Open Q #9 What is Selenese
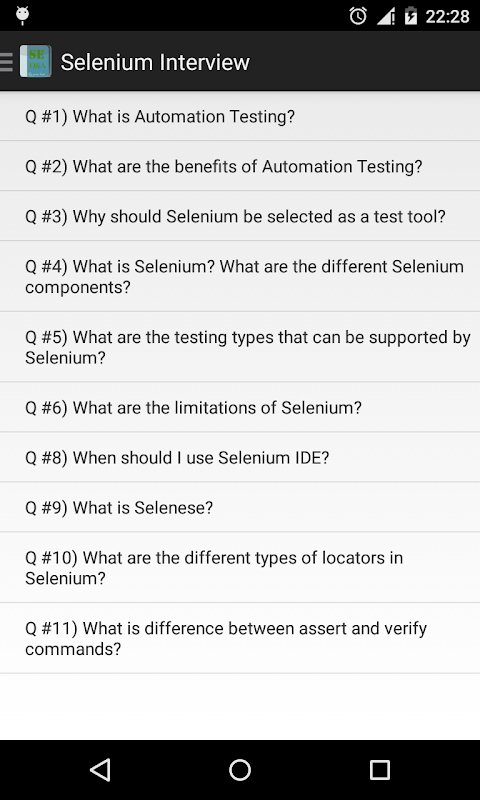This screenshot has width=480, height=800. tap(240, 507)
